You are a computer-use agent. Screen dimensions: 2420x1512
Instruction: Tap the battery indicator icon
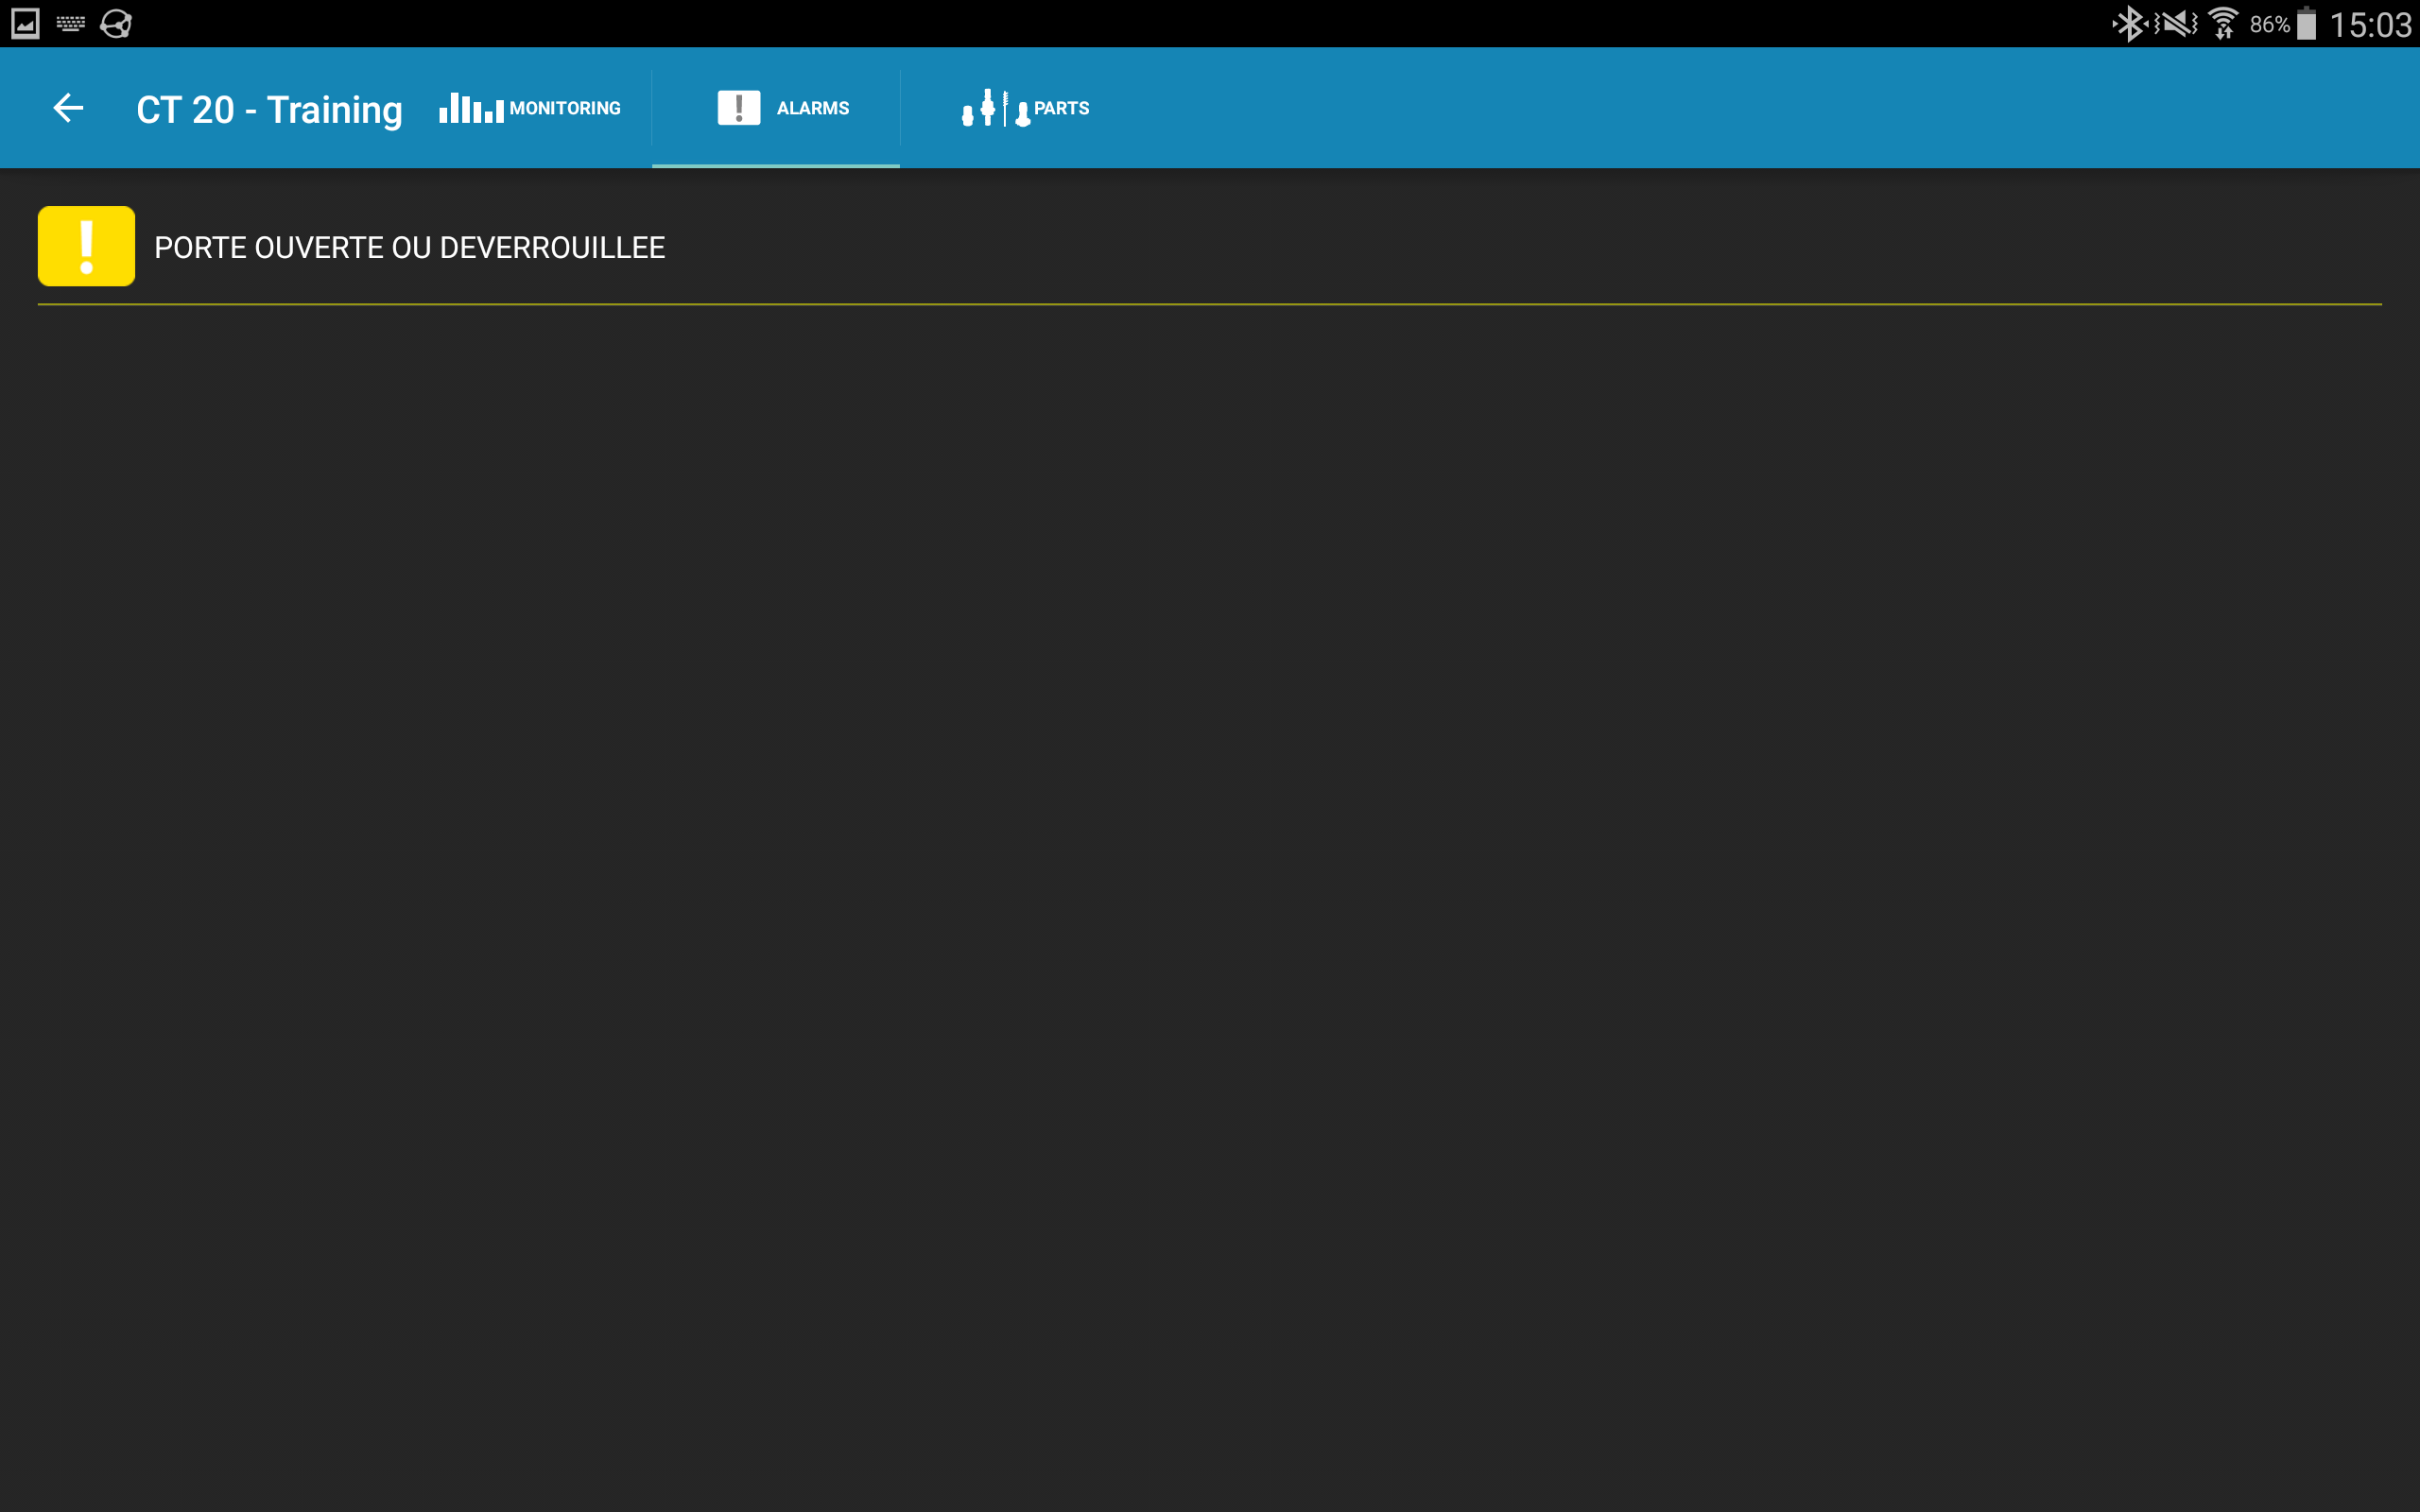2306,24
